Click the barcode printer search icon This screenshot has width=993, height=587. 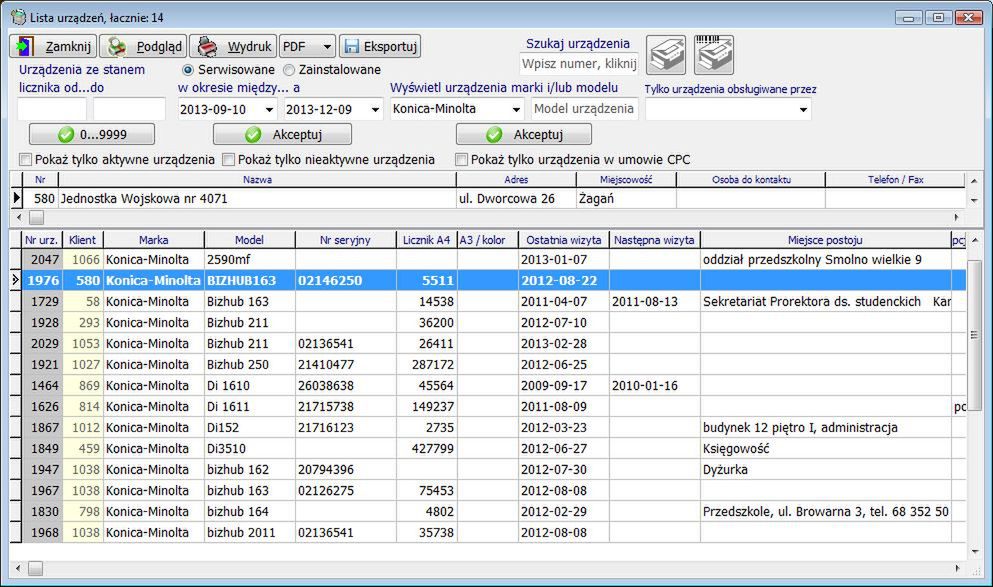point(714,55)
